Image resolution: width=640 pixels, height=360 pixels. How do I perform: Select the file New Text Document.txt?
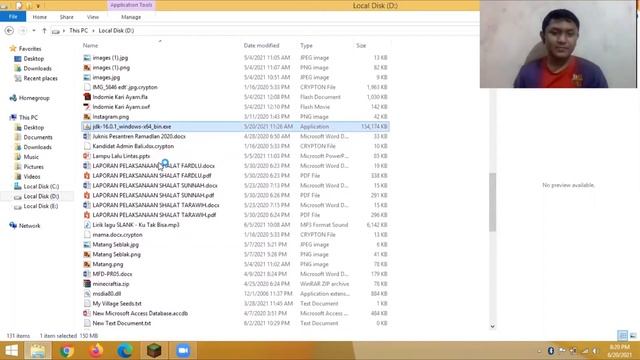tap(122, 323)
